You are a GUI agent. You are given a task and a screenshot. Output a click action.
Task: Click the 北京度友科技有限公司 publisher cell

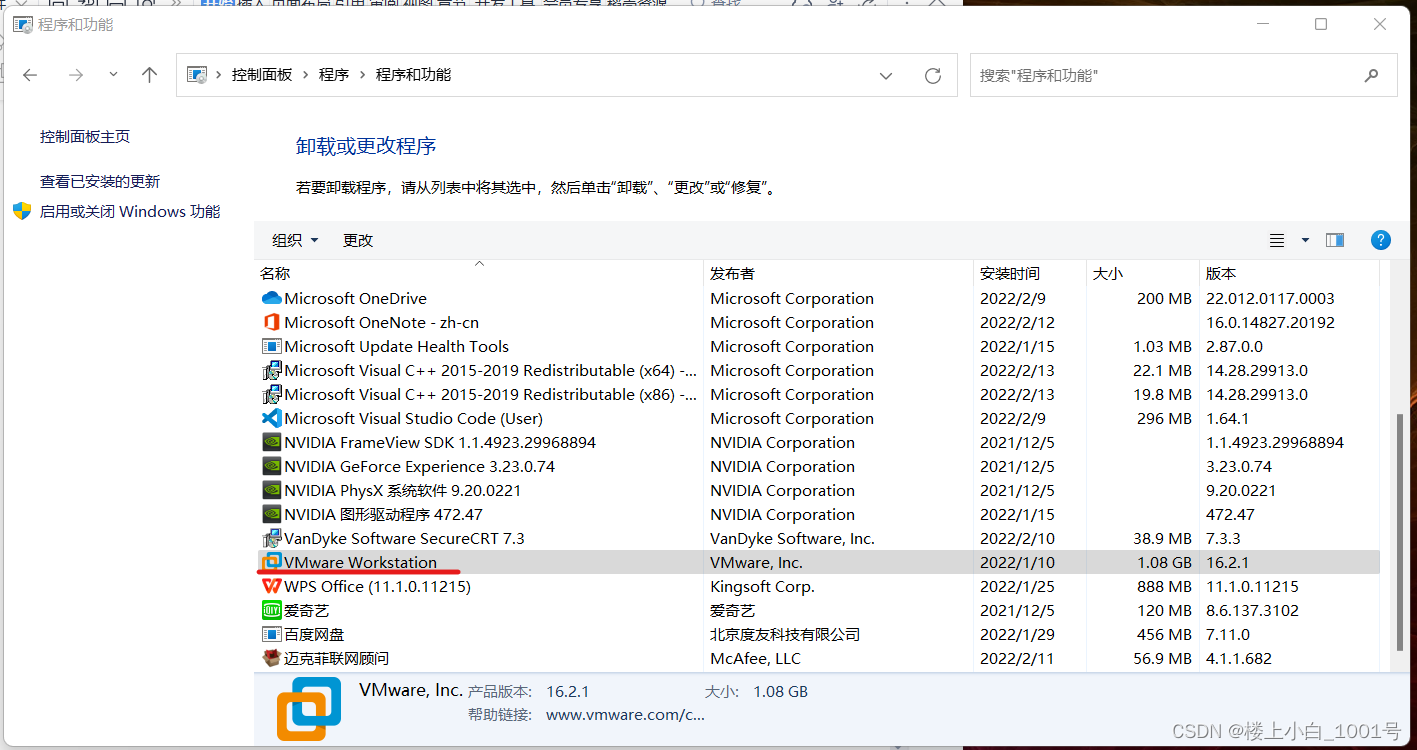click(x=785, y=634)
